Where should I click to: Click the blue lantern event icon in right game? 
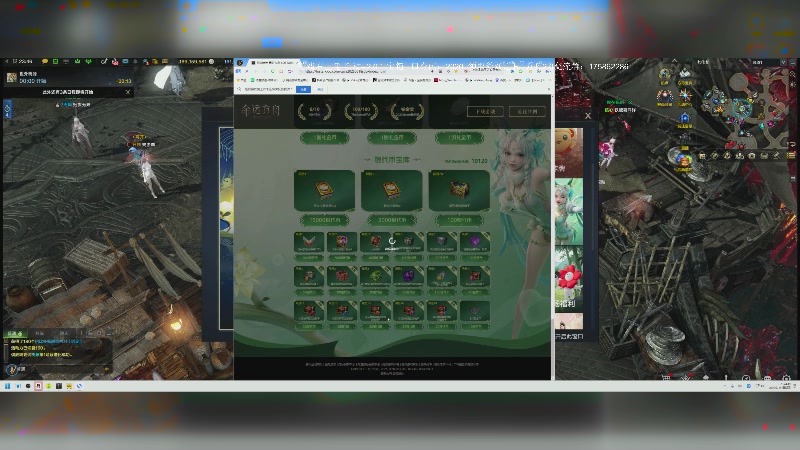coord(684,119)
